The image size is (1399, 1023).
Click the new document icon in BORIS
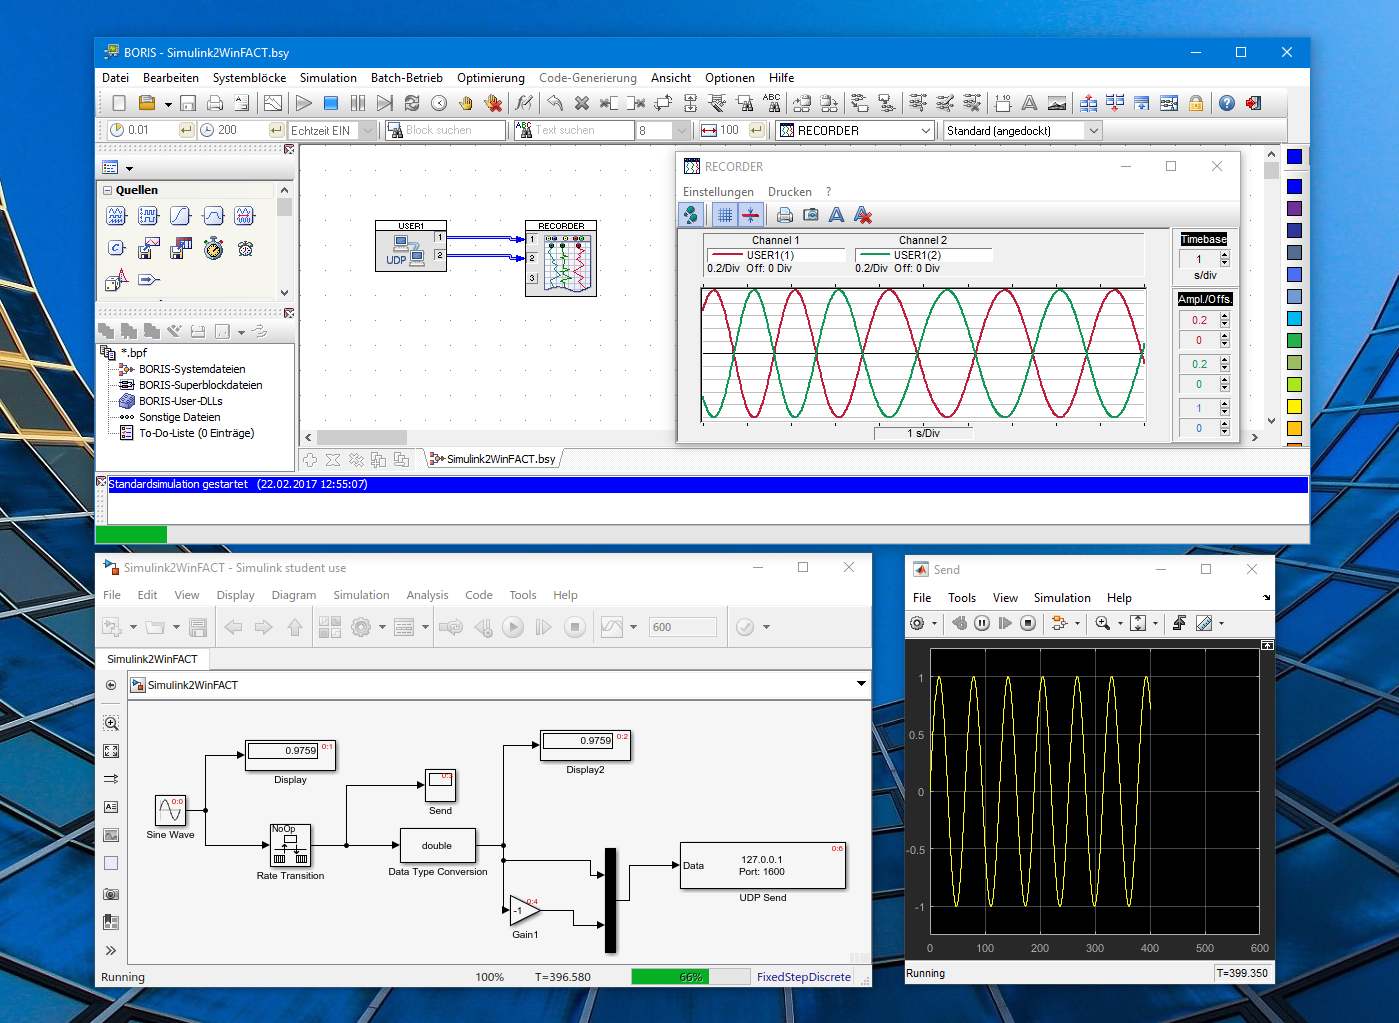[x=119, y=103]
